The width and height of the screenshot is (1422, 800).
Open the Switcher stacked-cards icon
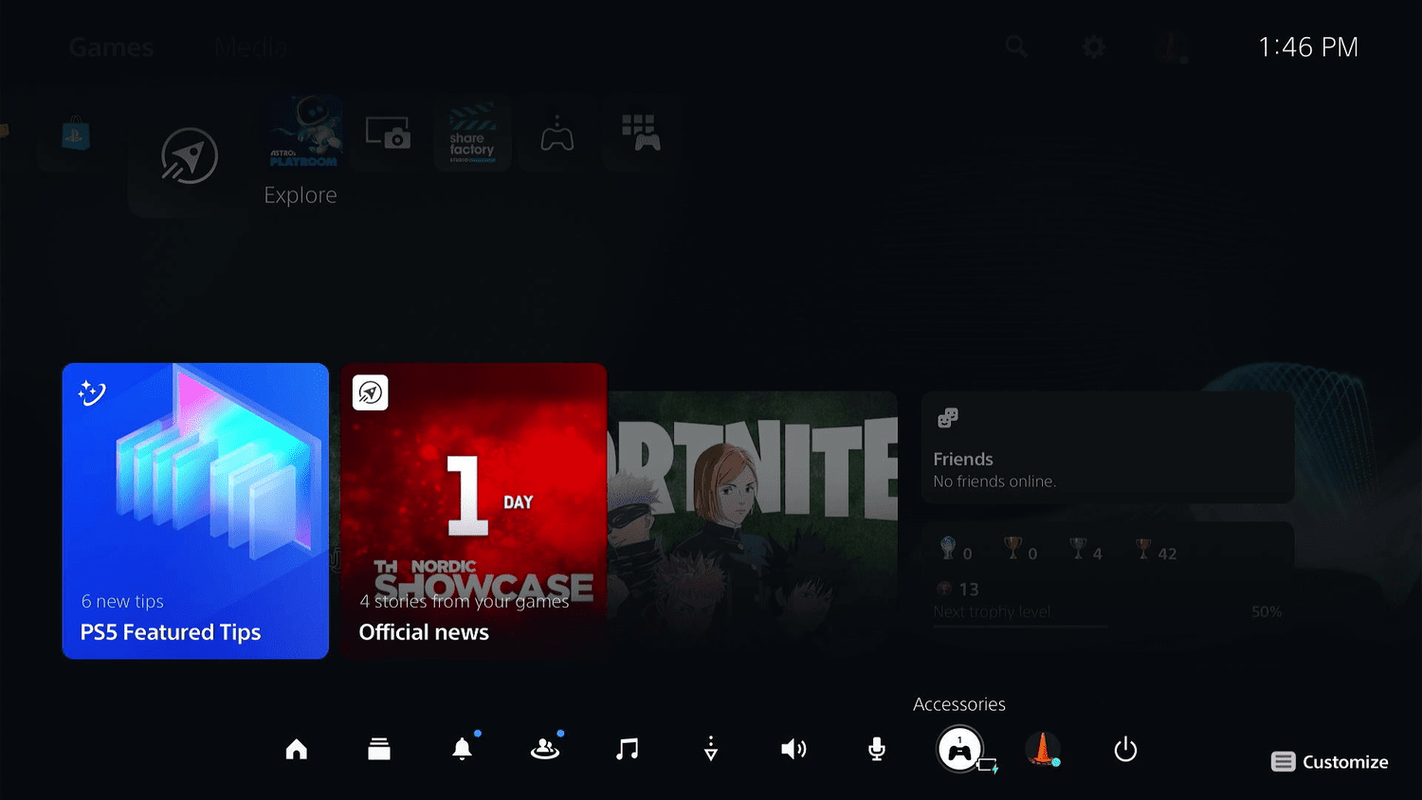pyautogui.click(x=379, y=749)
